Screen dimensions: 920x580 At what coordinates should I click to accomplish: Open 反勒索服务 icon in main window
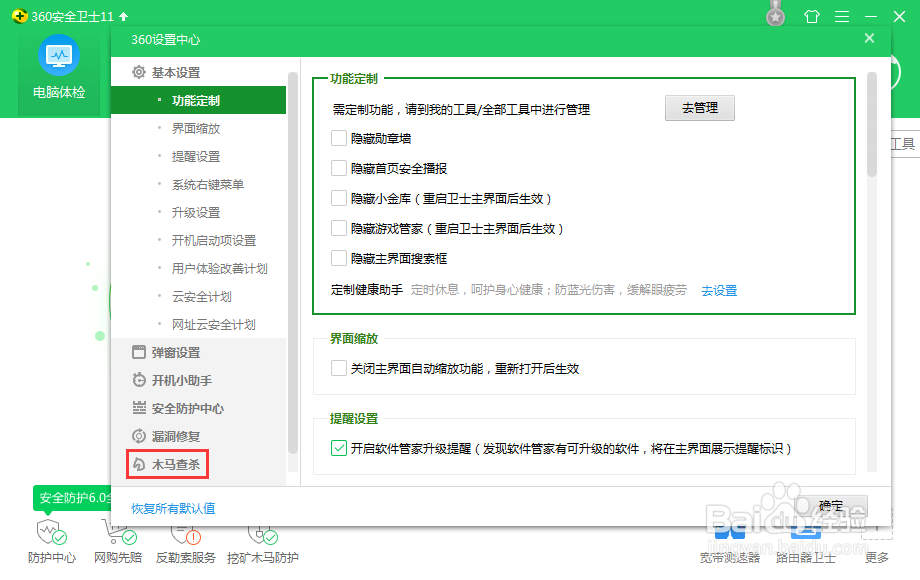pyautogui.click(x=185, y=534)
